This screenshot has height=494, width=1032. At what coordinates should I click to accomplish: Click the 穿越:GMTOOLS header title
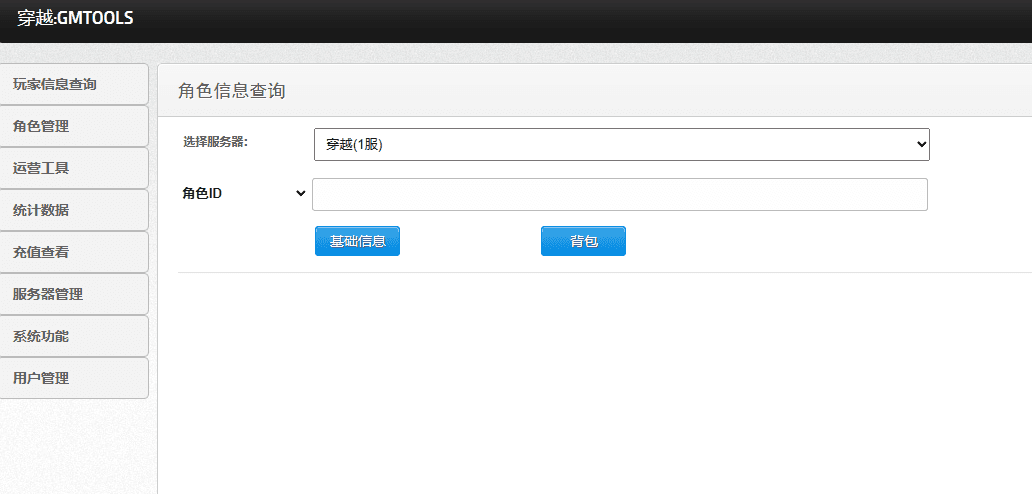point(75,18)
